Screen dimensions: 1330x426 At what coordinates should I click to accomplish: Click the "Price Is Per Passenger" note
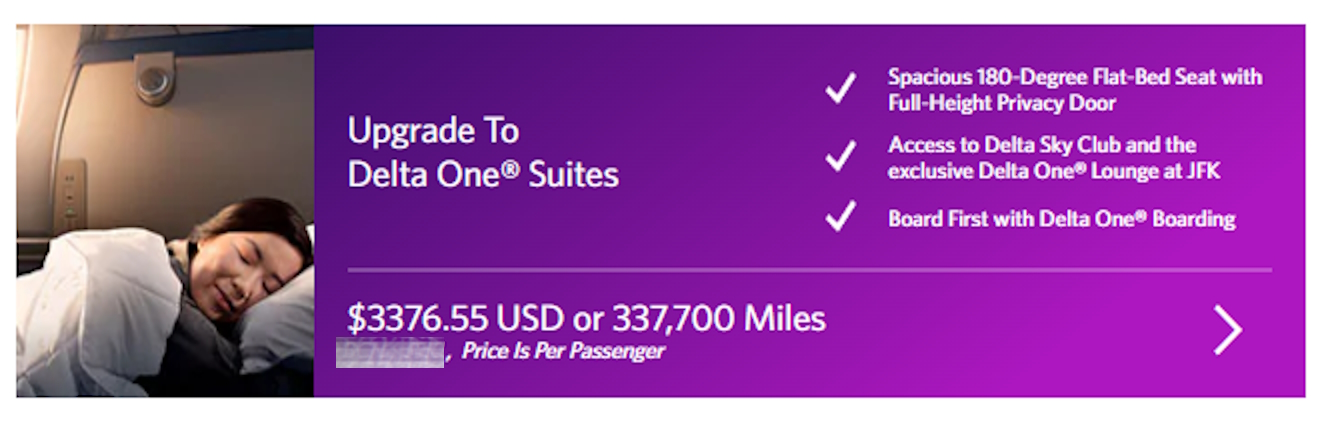[563, 352]
